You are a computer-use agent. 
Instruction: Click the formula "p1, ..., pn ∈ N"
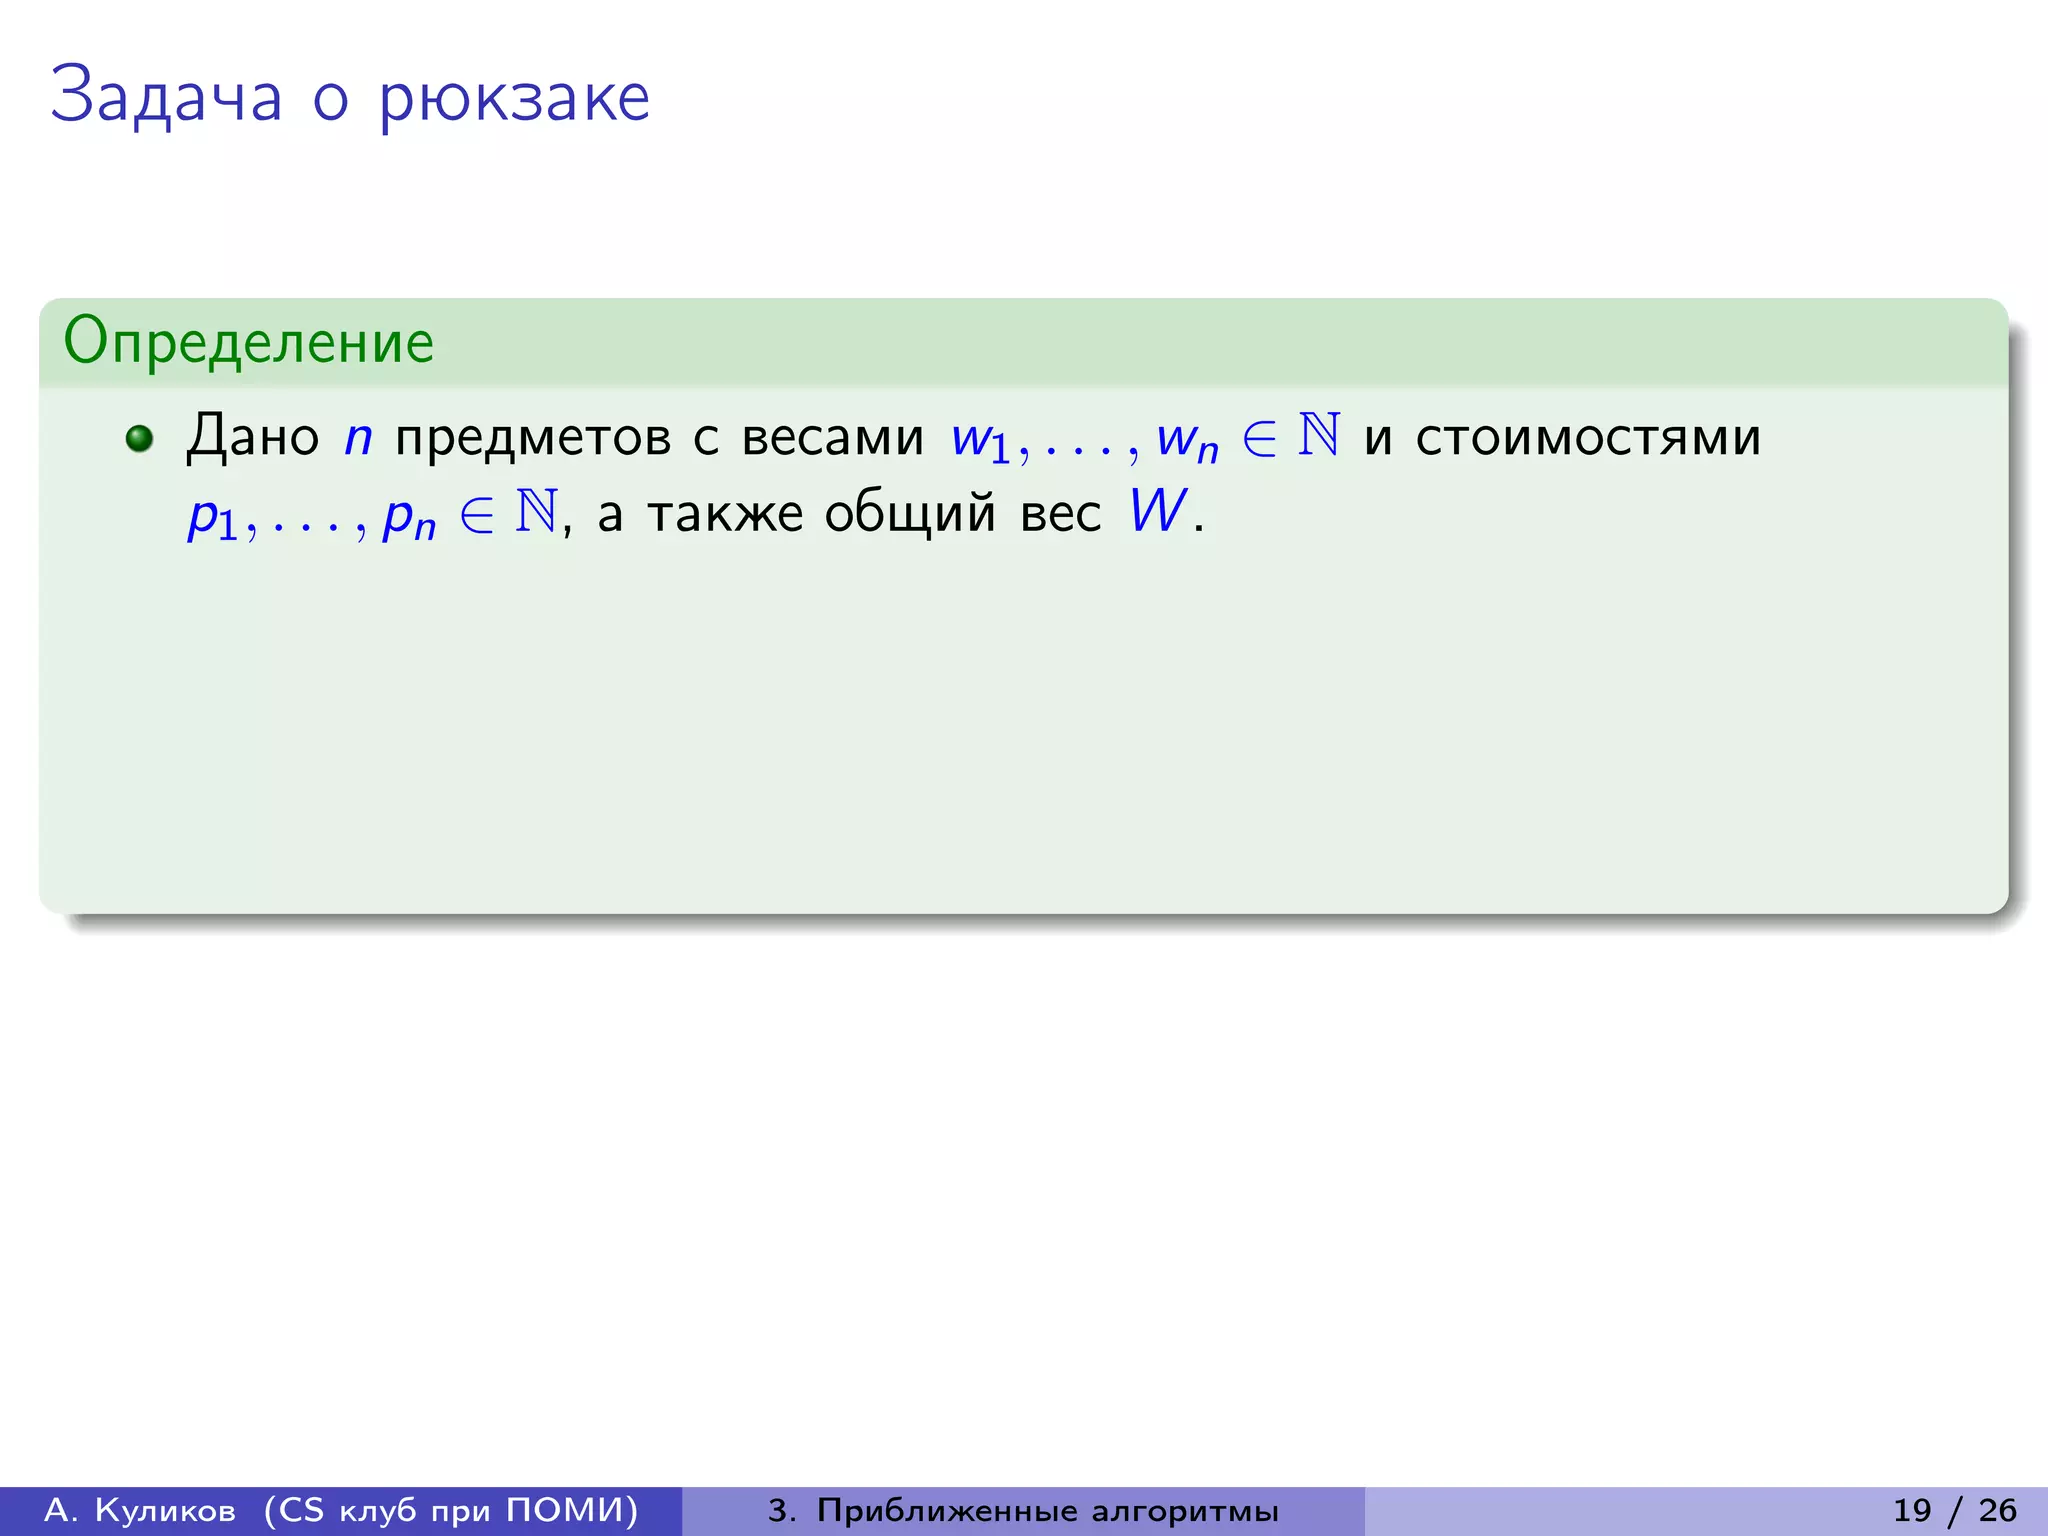point(372,514)
